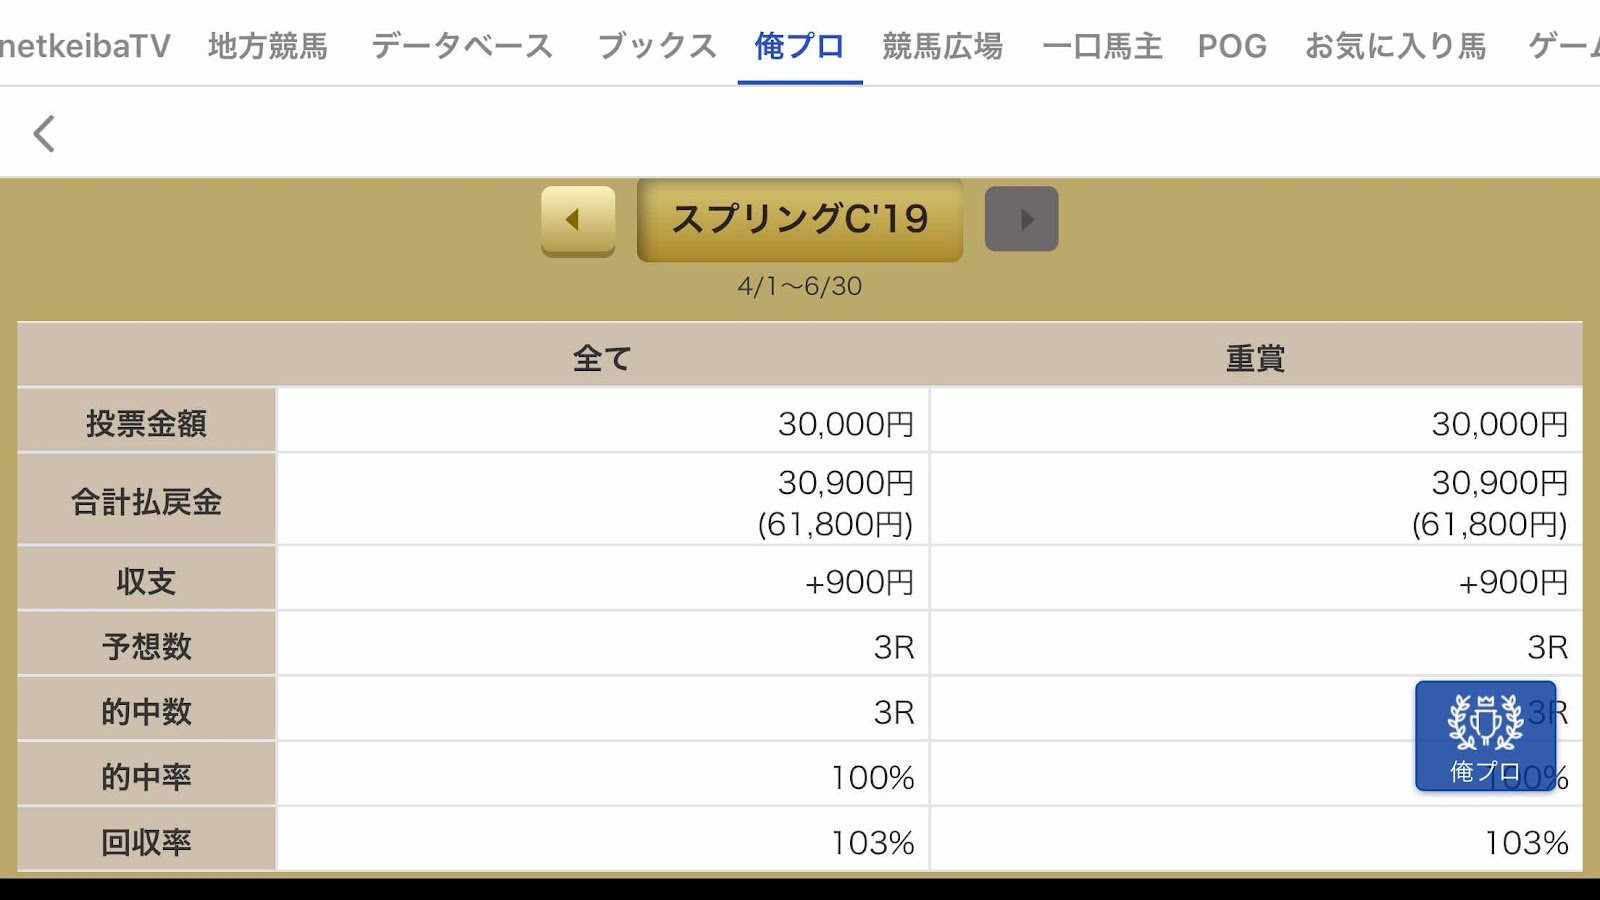Switch to the POG tab
Viewport: 1600px width, 900px height.
[1232, 46]
